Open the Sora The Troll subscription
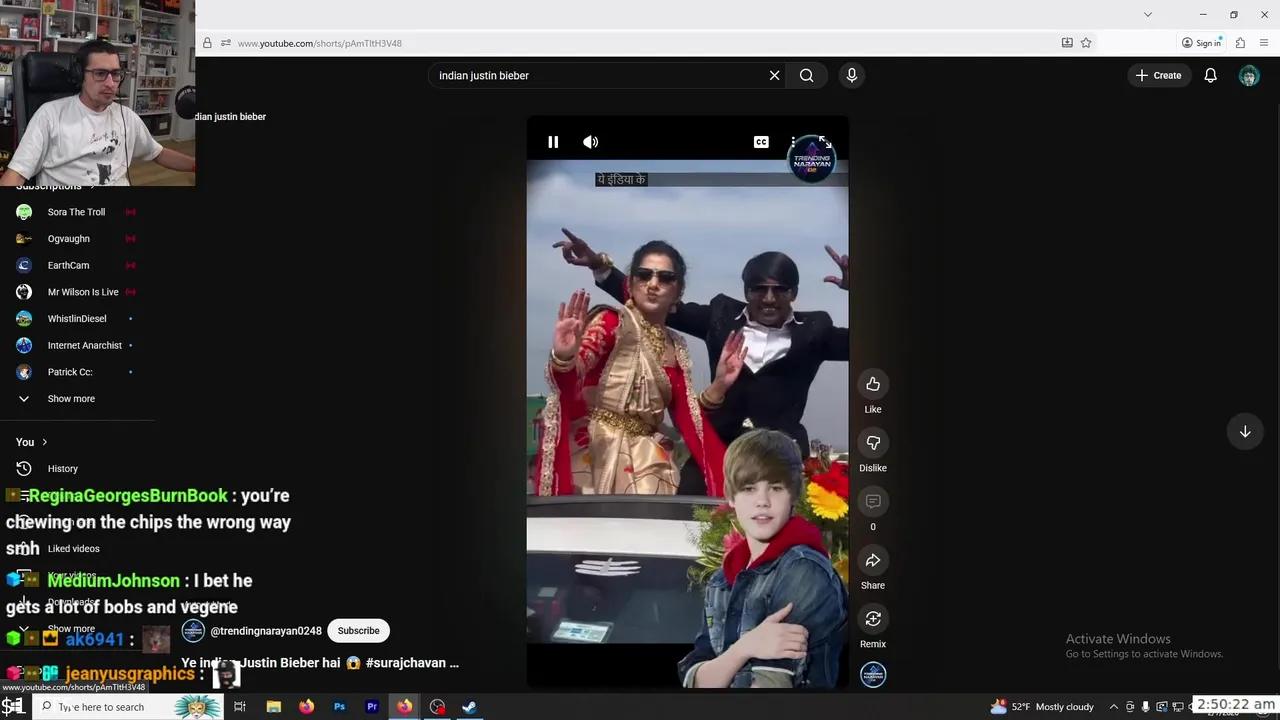The height and width of the screenshot is (720, 1280). click(x=77, y=212)
